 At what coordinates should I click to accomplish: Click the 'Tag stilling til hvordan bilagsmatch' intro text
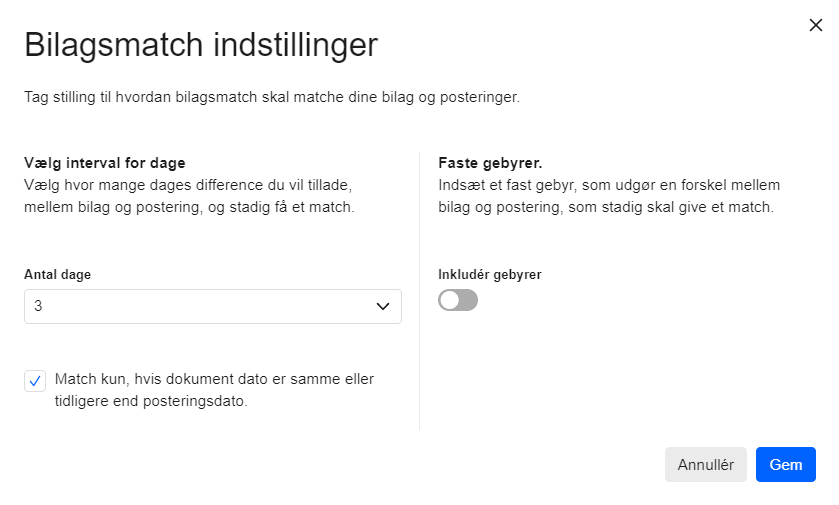(272, 97)
